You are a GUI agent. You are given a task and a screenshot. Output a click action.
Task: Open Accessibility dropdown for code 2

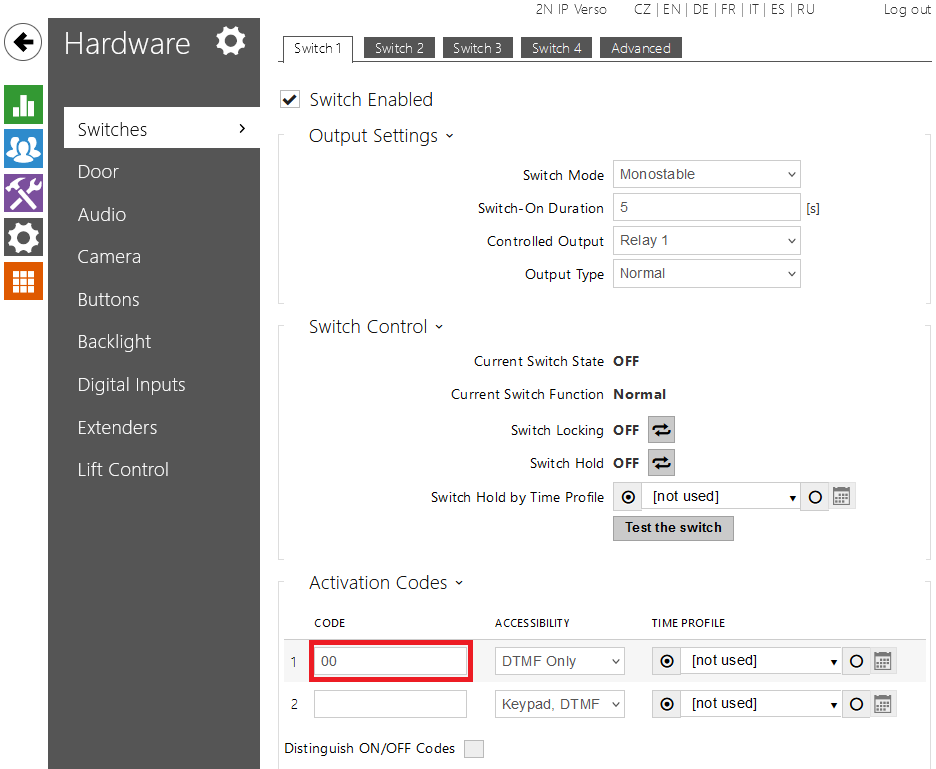pos(559,704)
